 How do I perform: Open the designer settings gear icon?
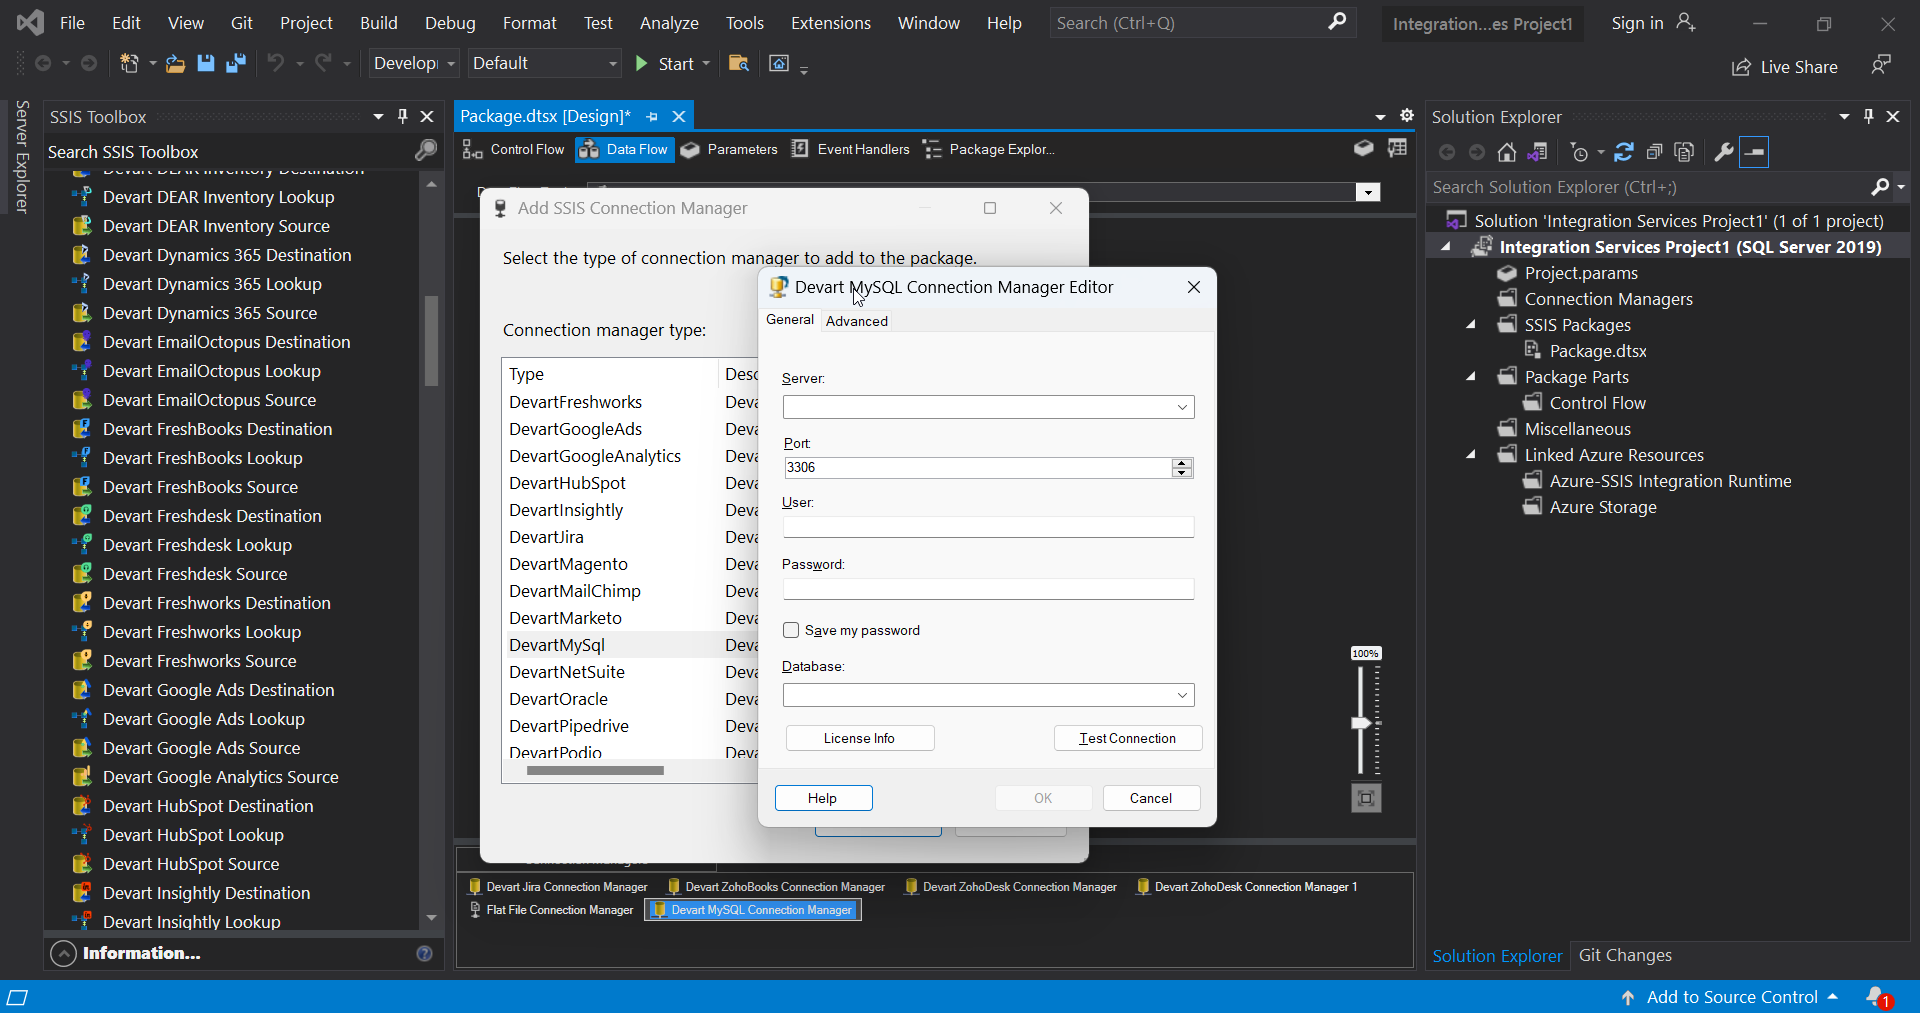[1407, 116]
